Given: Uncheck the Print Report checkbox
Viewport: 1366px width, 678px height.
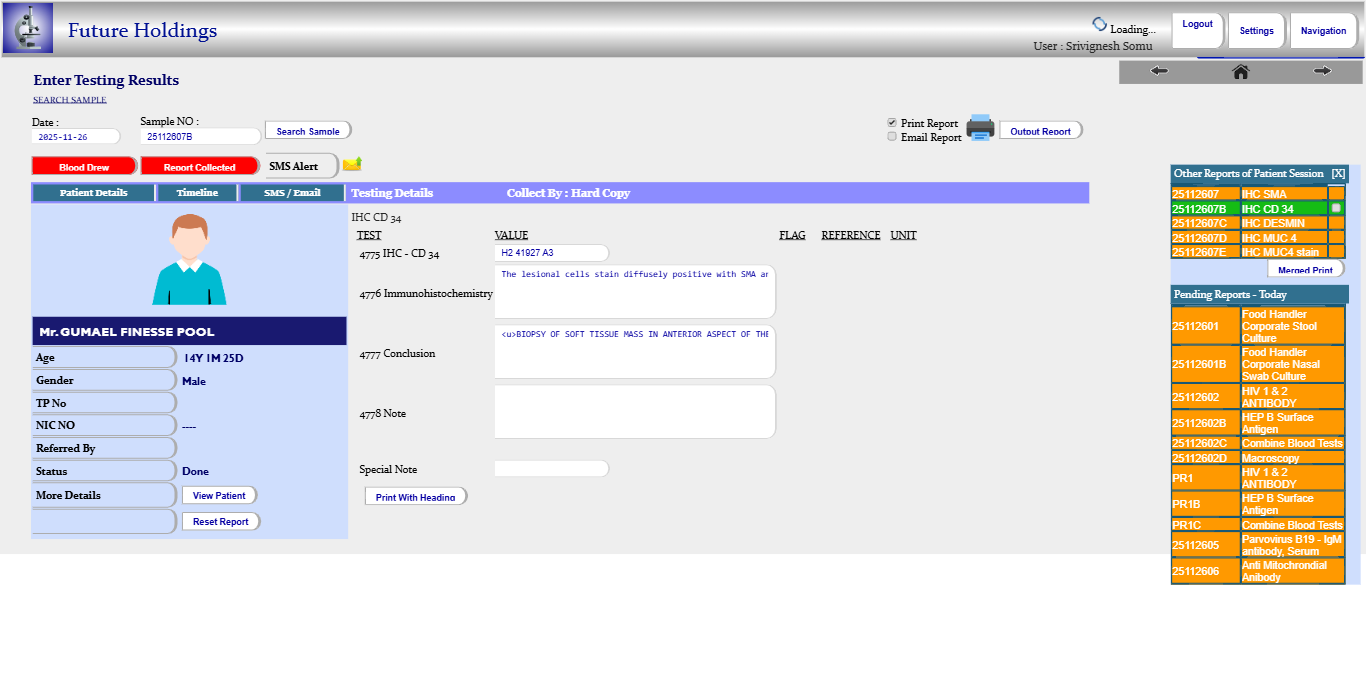Looking at the screenshot, I should click(892, 123).
